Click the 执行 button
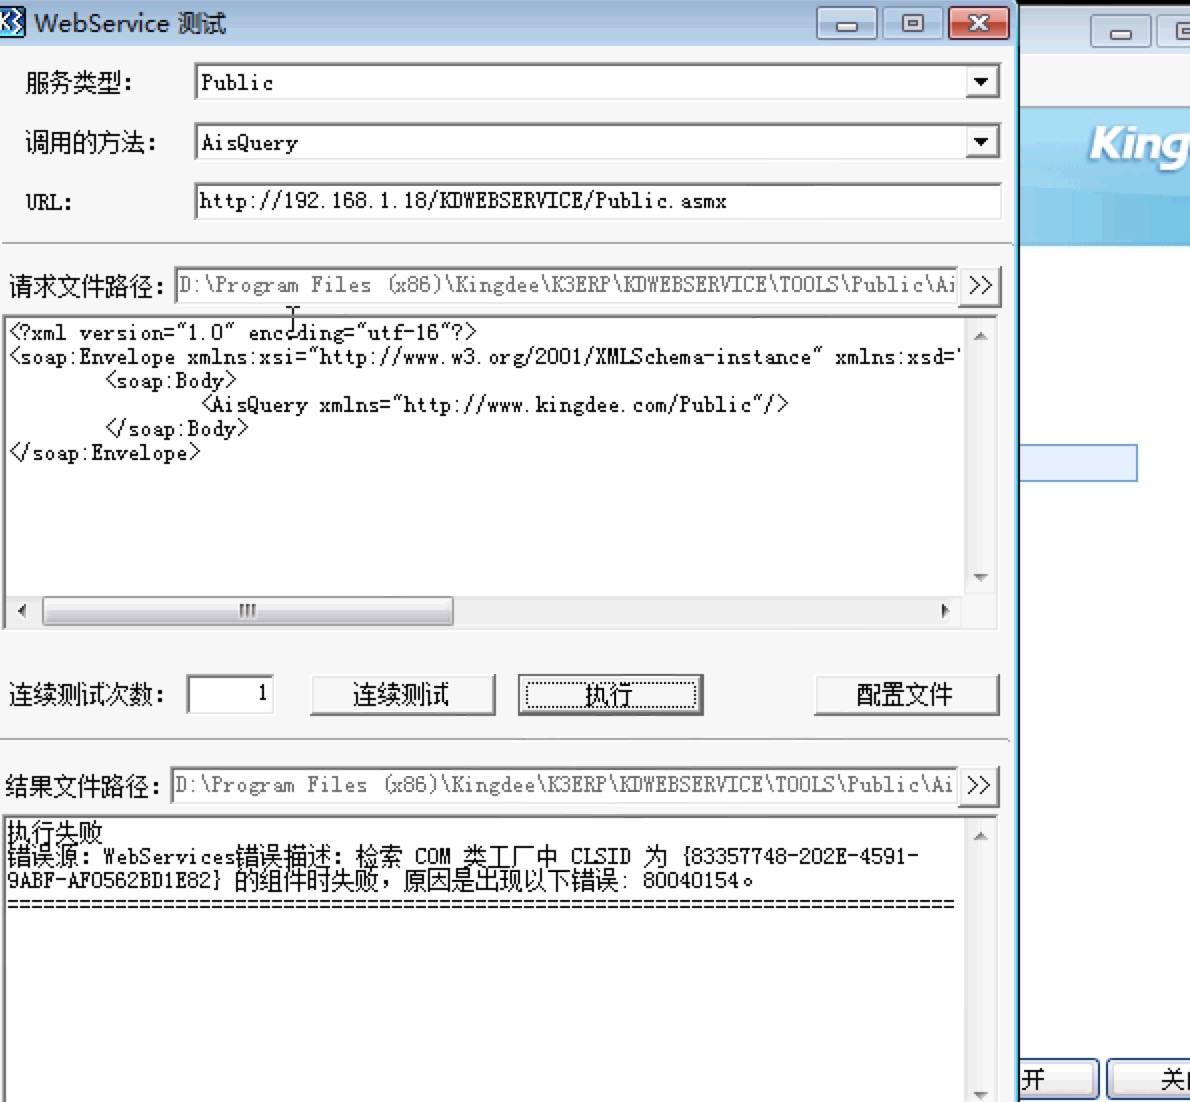Image resolution: width=1190 pixels, height=1102 pixels. tap(610, 694)
